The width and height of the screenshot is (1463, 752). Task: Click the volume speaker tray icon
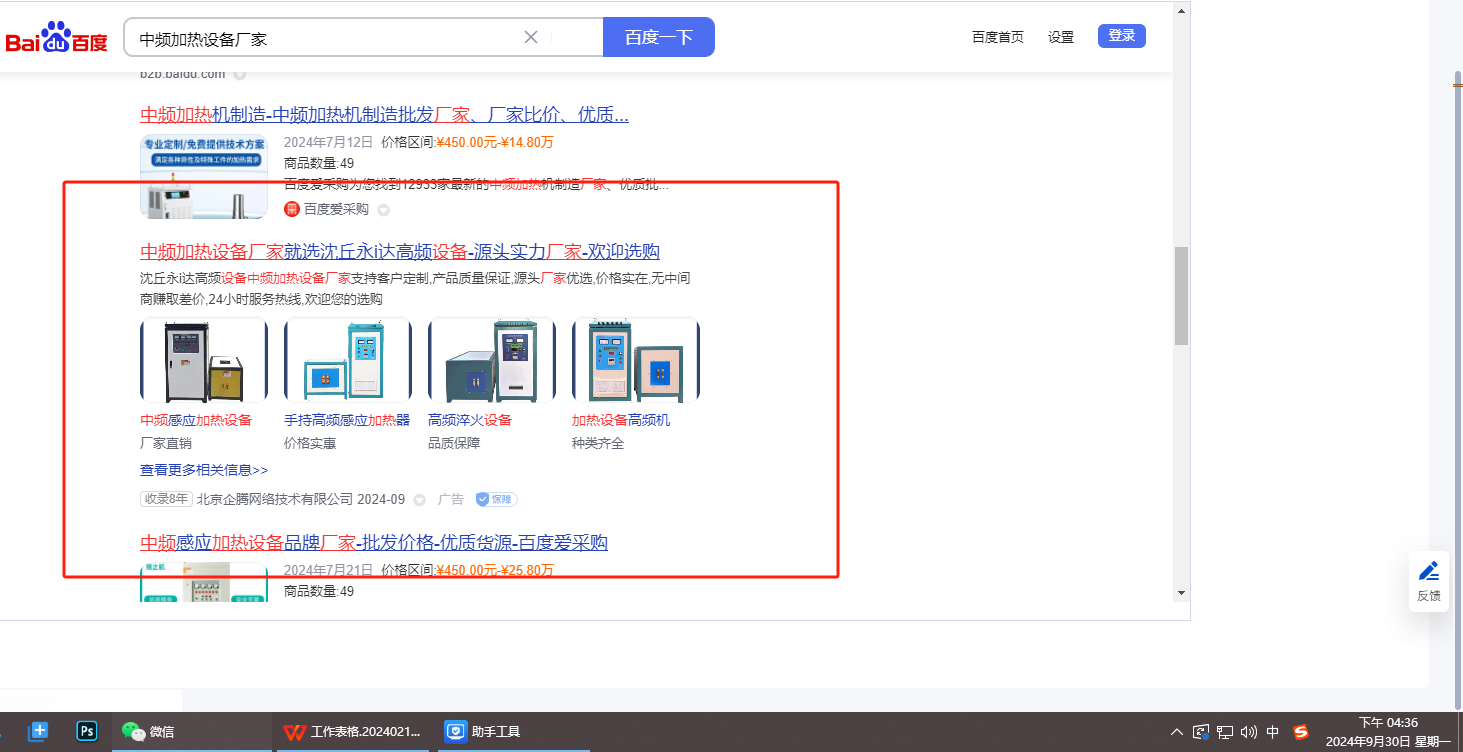coord(1248,732)
